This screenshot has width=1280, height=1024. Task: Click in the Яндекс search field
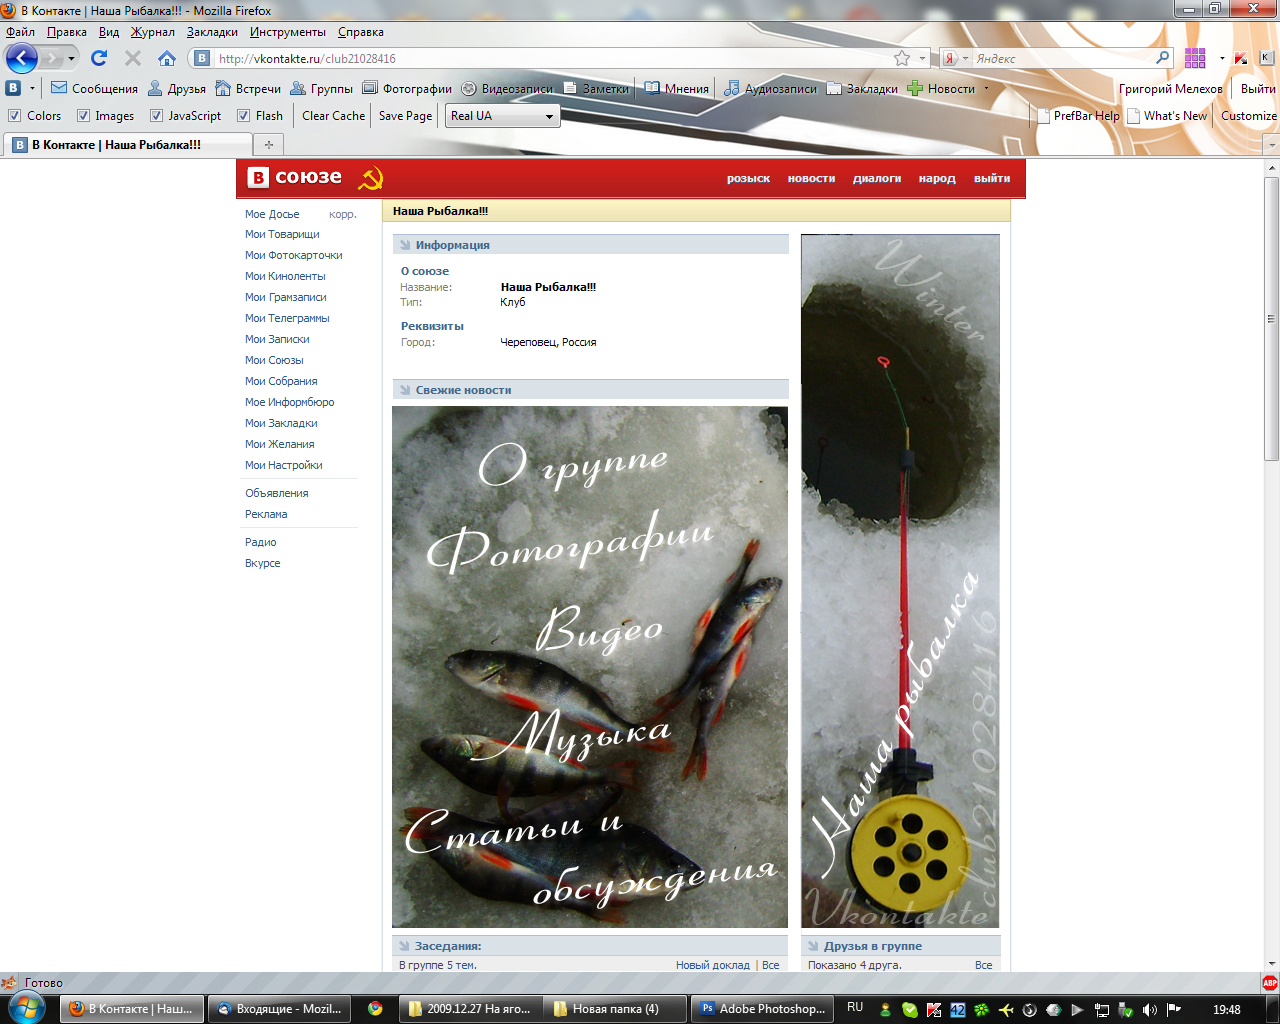[x=1062, y=58]
